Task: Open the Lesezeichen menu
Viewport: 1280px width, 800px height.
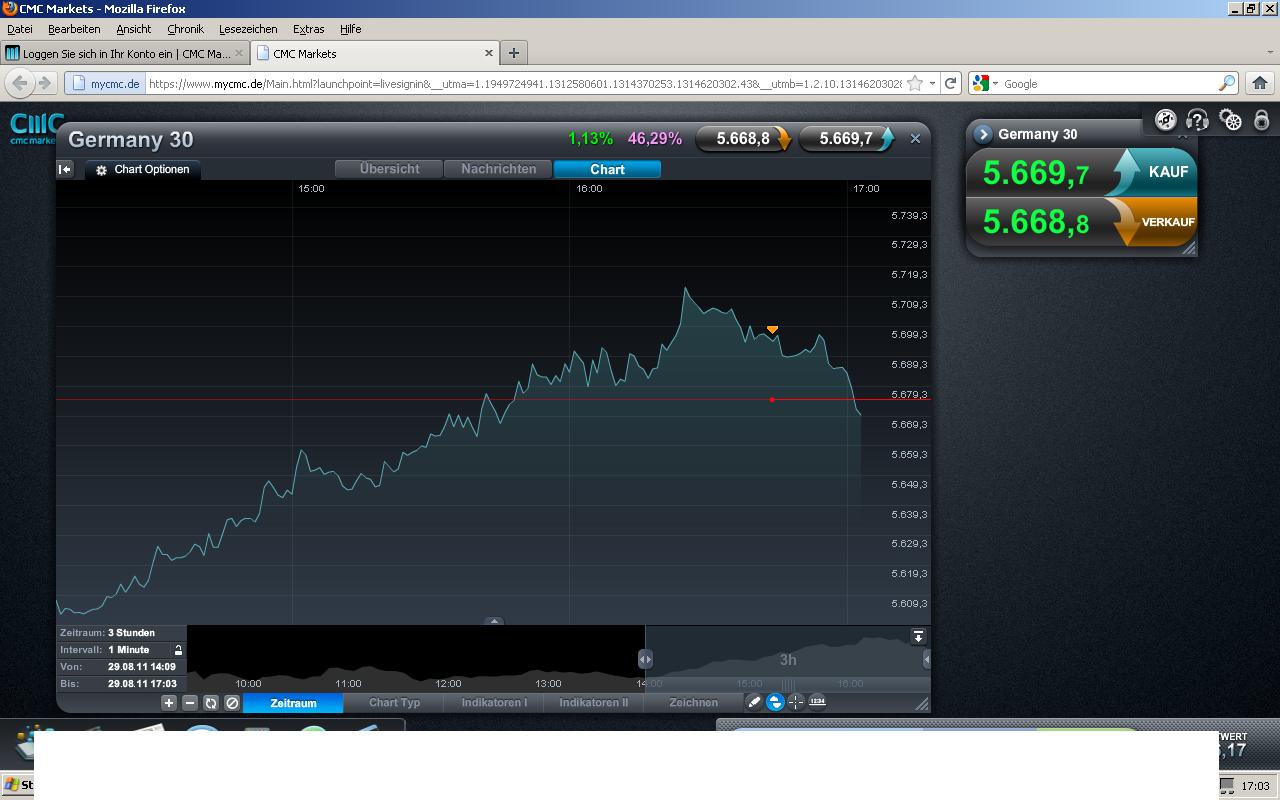Action: click(x=248, y=29)
